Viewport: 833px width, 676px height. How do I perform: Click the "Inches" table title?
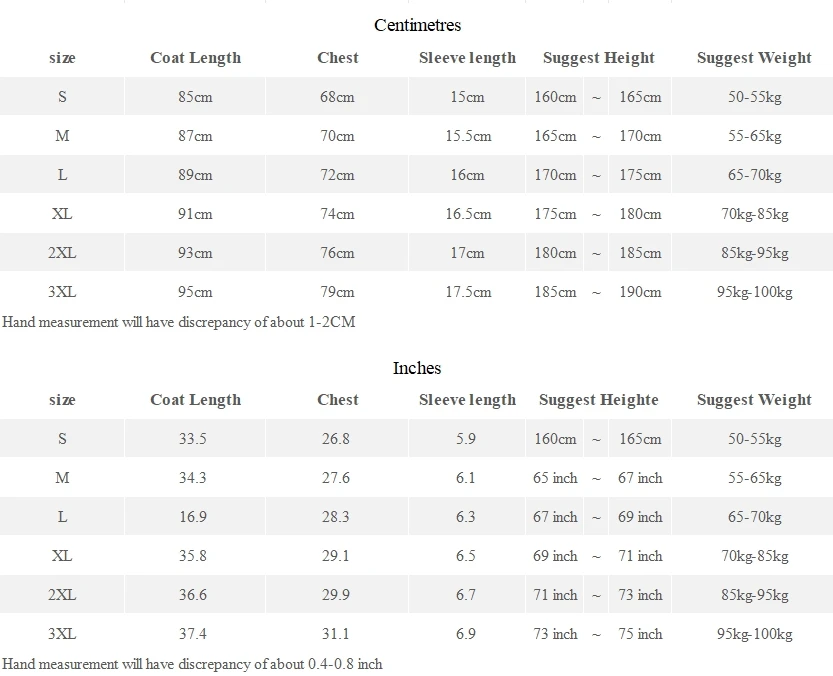[417, 368]
